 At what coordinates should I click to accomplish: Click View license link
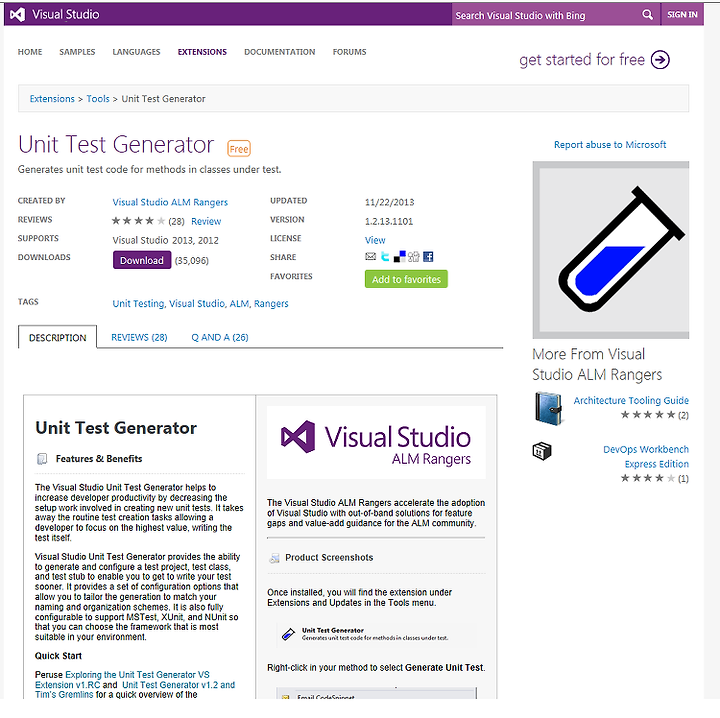click(x=375, y=240)
